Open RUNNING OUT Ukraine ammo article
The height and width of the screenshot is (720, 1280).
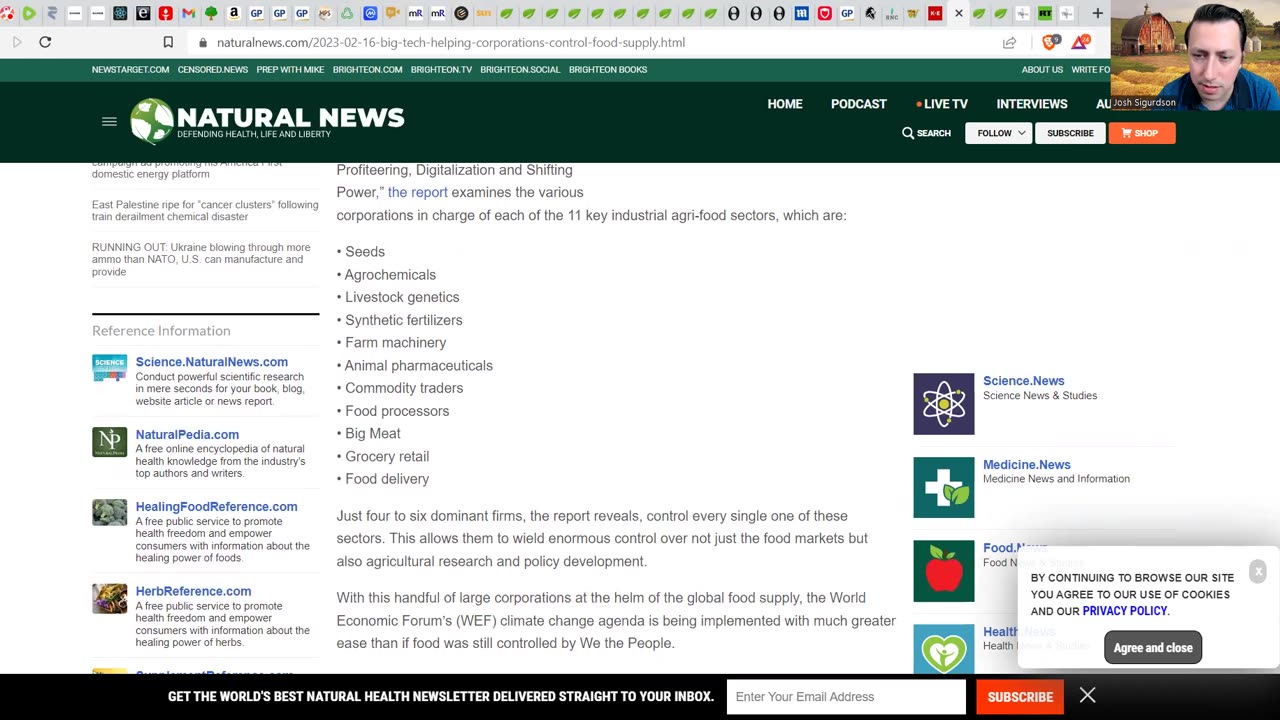point(201,259)
